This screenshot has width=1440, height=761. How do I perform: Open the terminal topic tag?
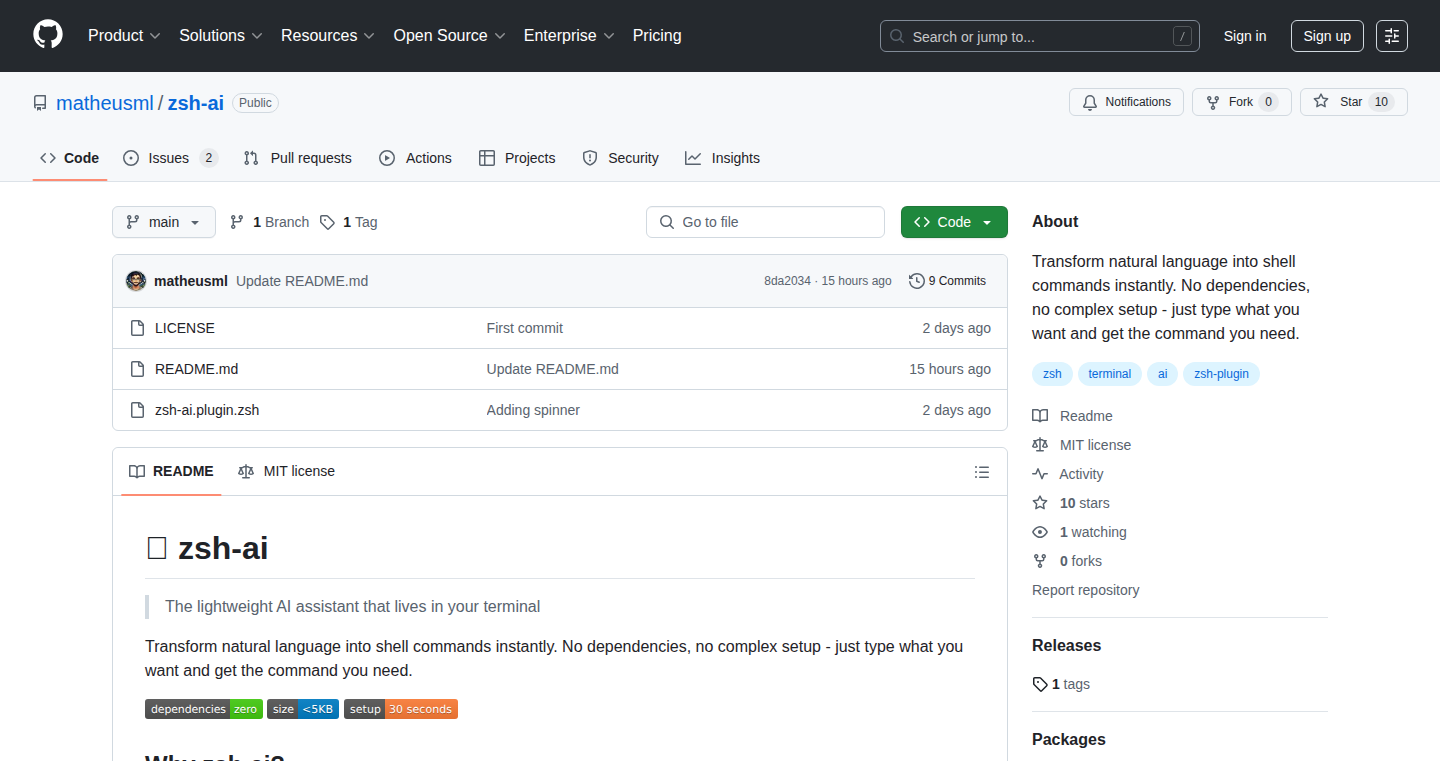tap(1110, 374)
